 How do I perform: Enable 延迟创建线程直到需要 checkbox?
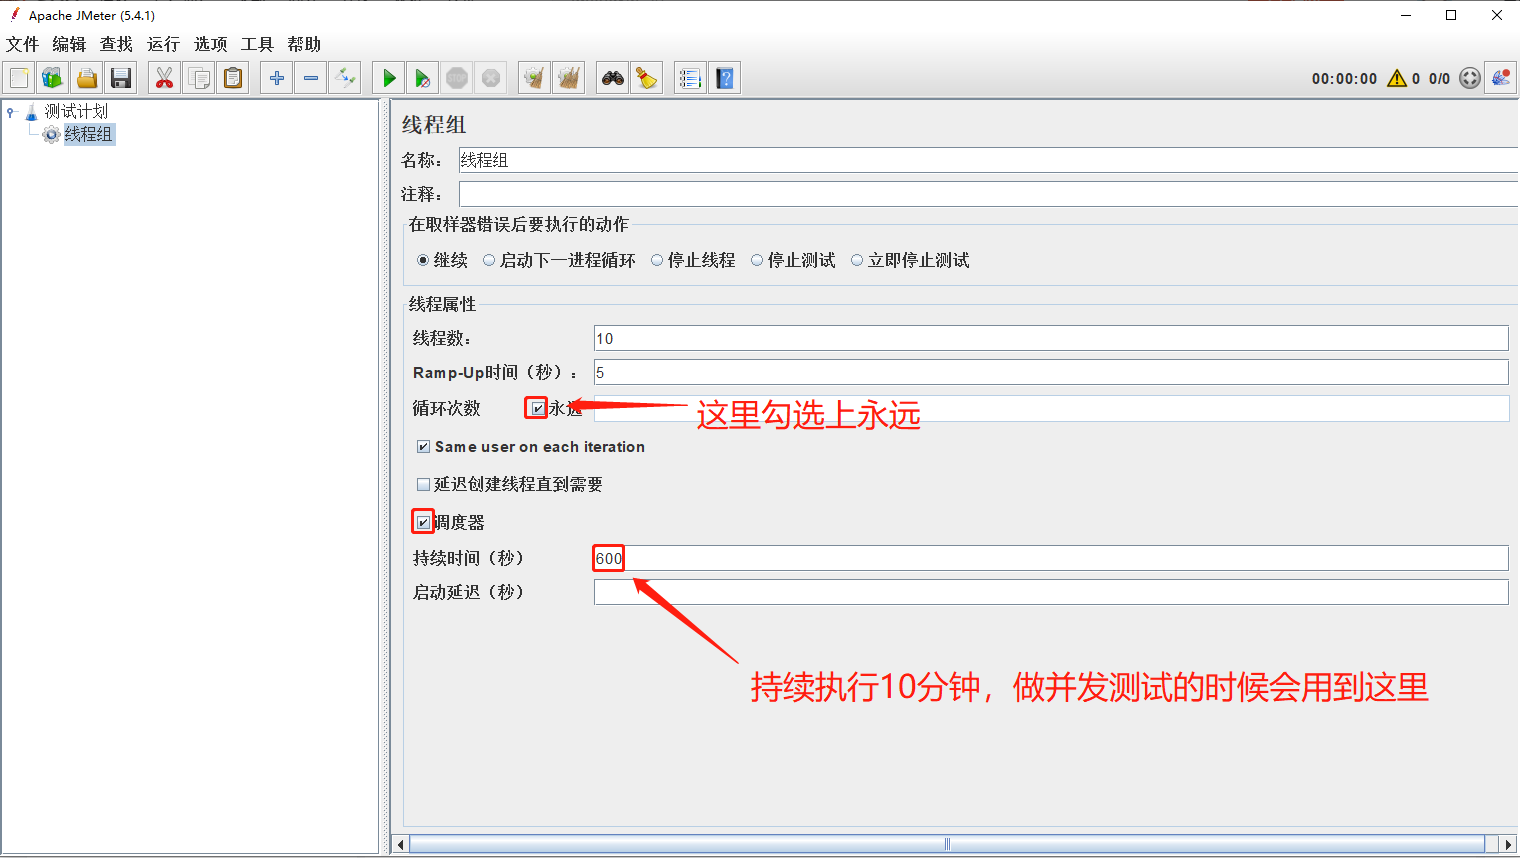pos(423,485)
